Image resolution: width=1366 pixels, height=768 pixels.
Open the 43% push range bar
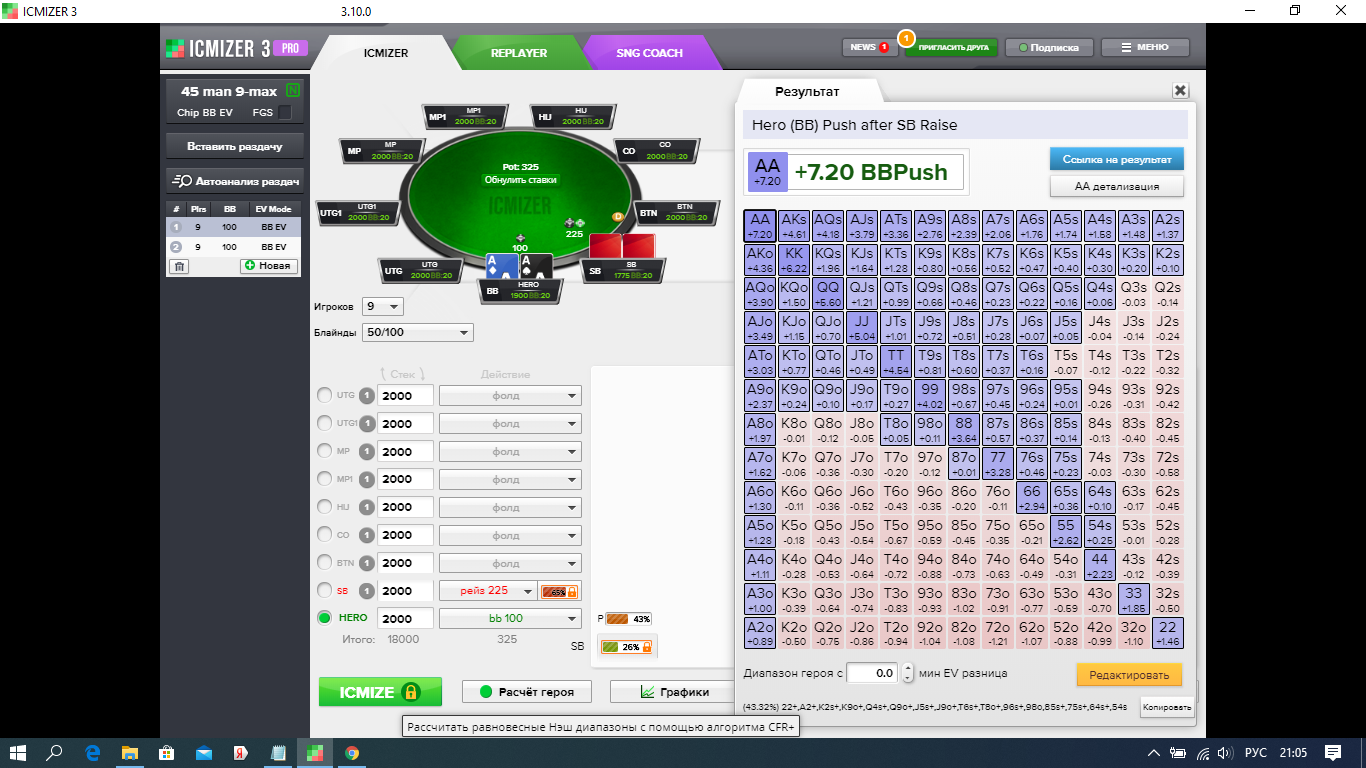627,619
